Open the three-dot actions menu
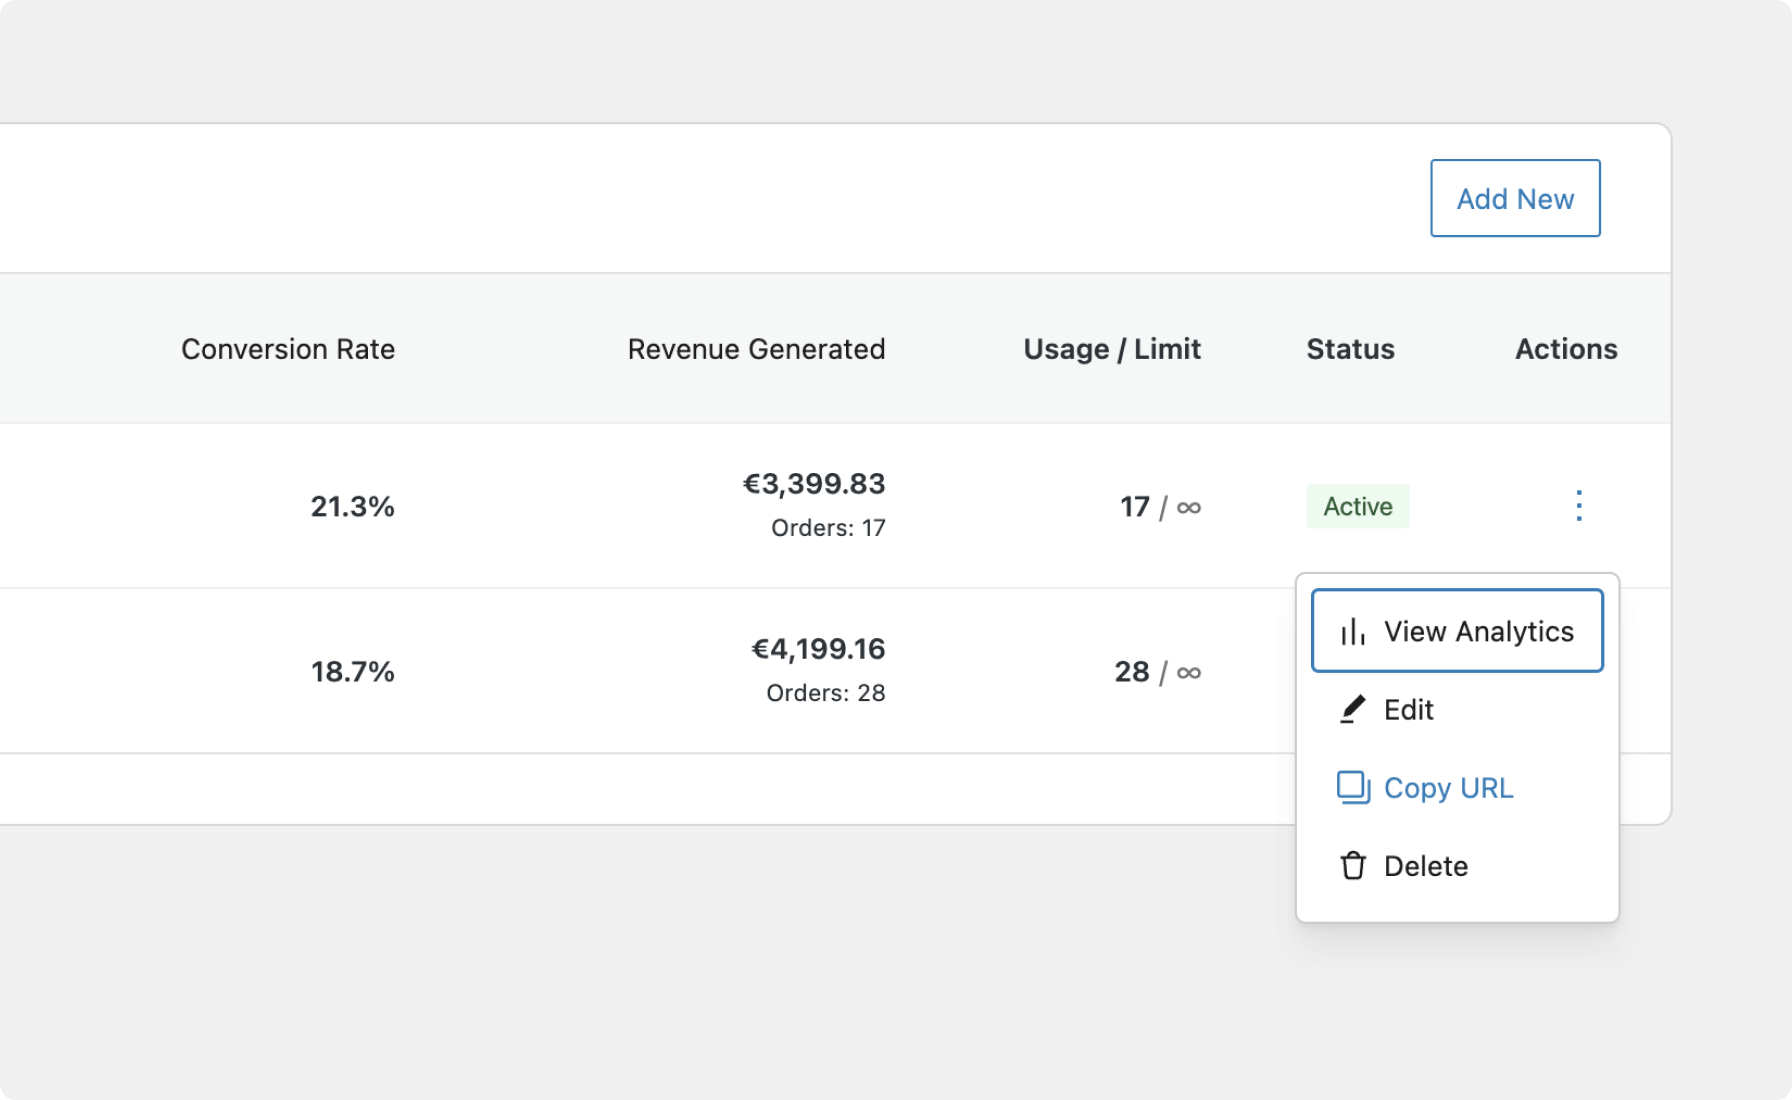The height and width of the screenshot is (1100, 1792). pos(1579,506)
